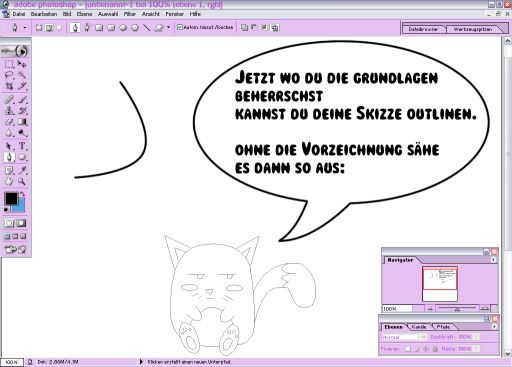The width and height of the screenshot is (512, 367).
Task: Open the Dateibrowser palette tab
Action: click(x=423, y=29)
